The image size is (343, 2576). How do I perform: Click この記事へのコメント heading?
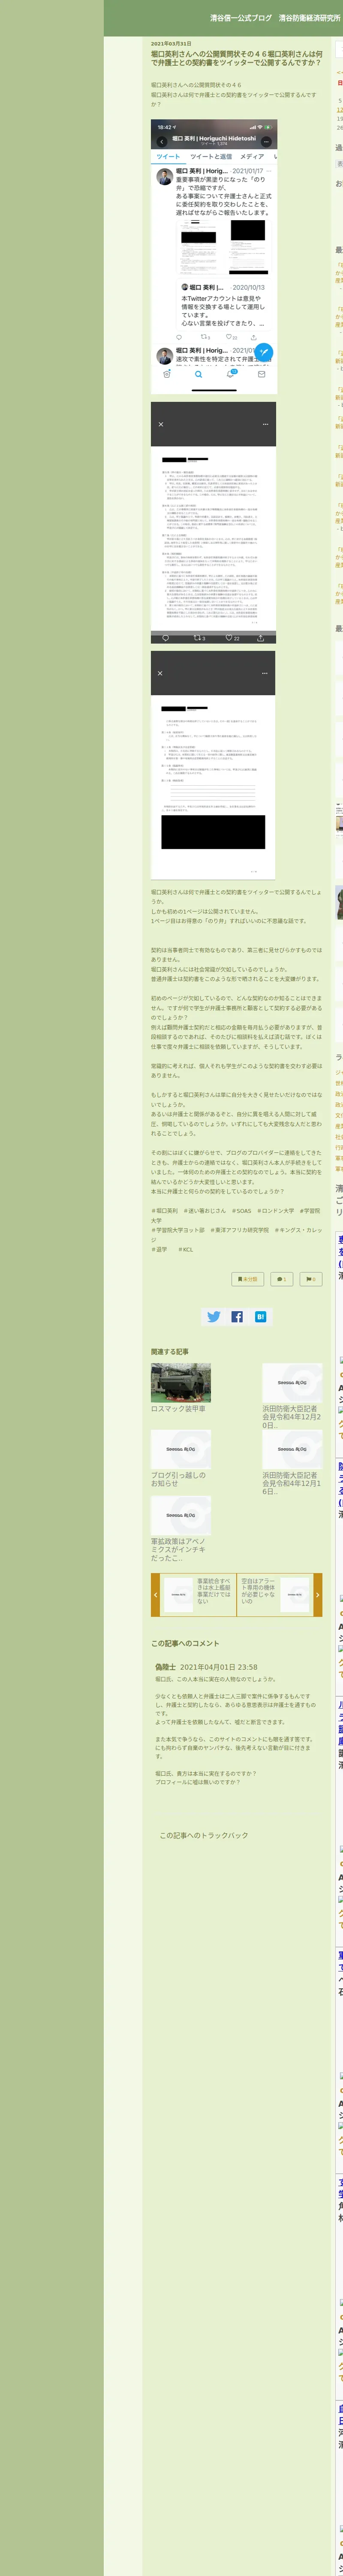point(185,1643)
